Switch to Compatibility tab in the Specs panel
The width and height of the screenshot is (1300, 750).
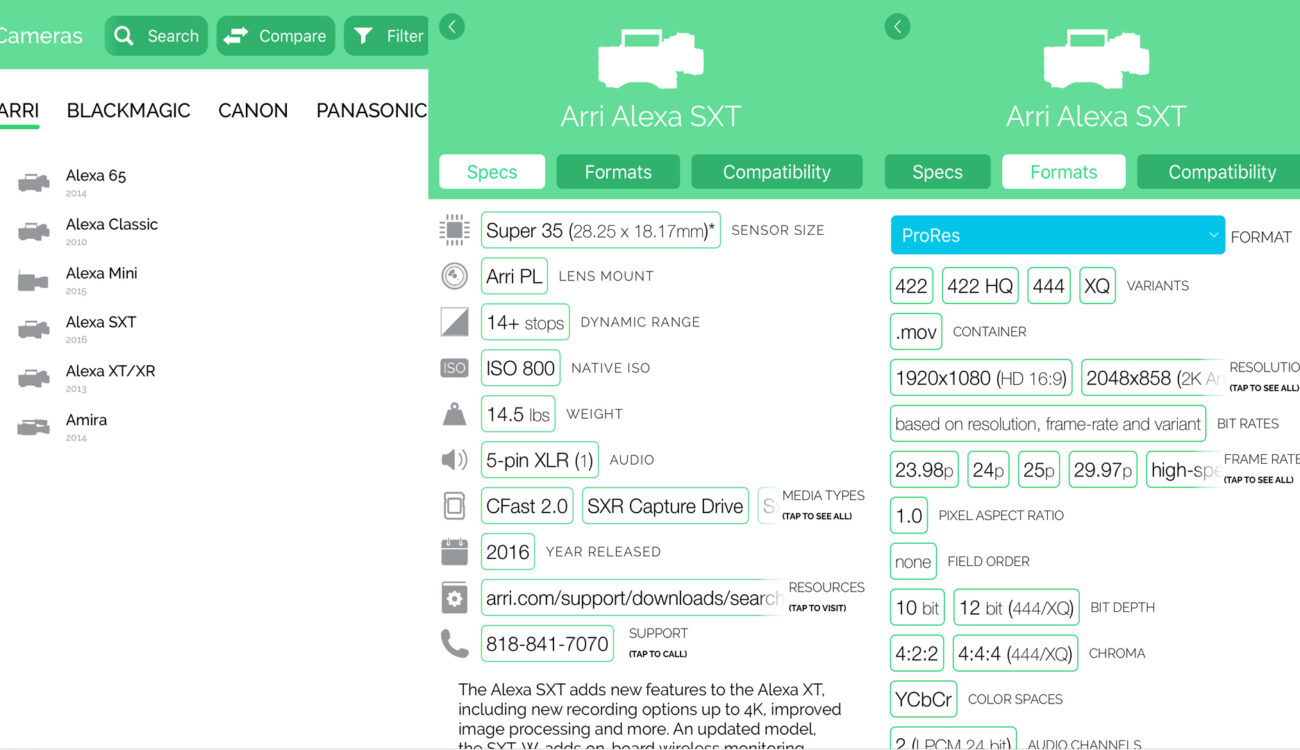pos(777,172)
